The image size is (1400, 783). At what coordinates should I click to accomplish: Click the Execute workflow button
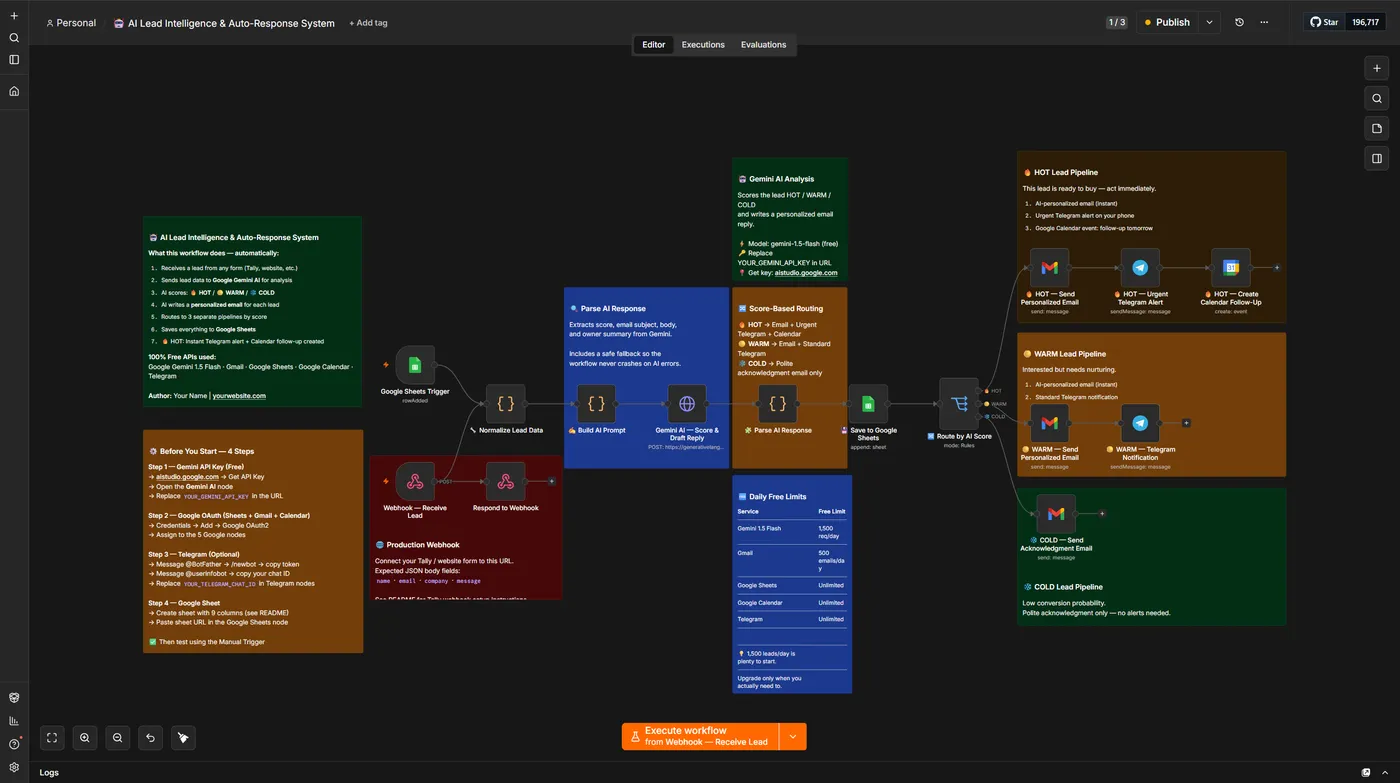click(x=700, y=736)
